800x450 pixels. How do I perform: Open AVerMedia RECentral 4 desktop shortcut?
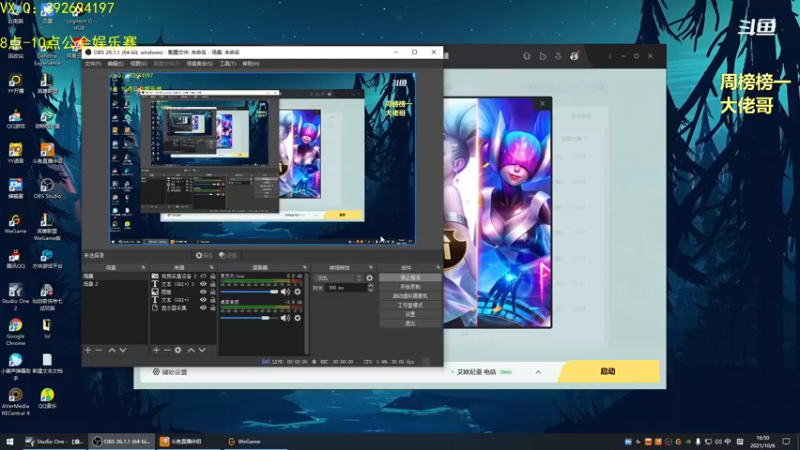pyautogui.click(x=15, y=402)
